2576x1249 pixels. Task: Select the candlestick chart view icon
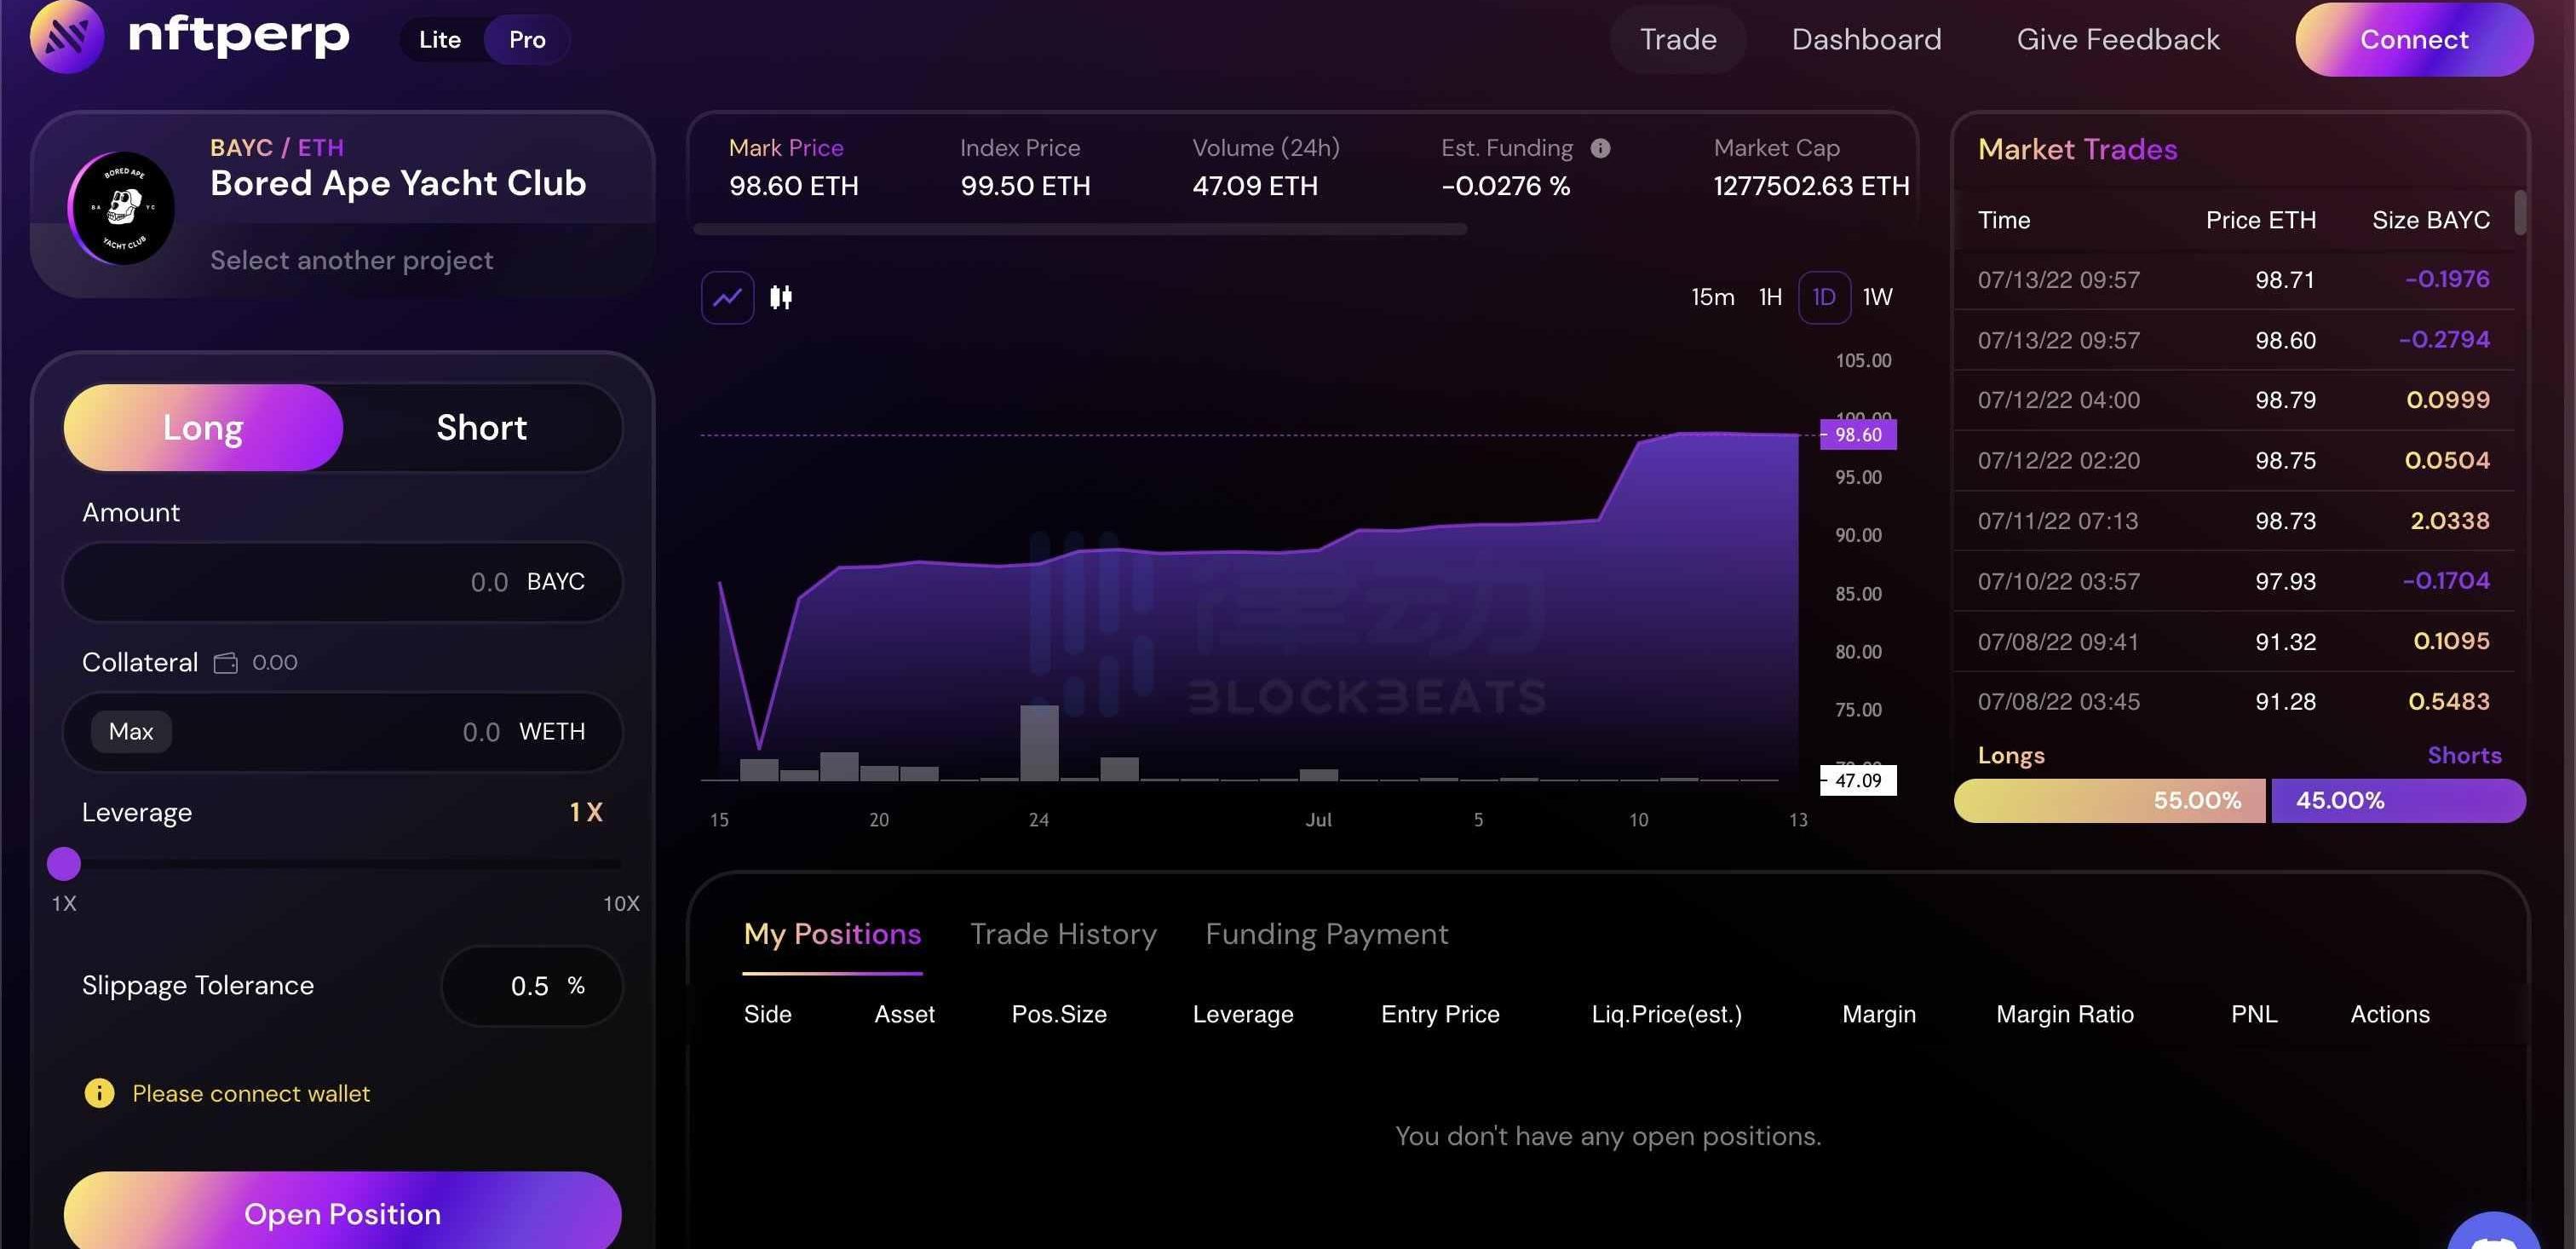click(781, 297)
